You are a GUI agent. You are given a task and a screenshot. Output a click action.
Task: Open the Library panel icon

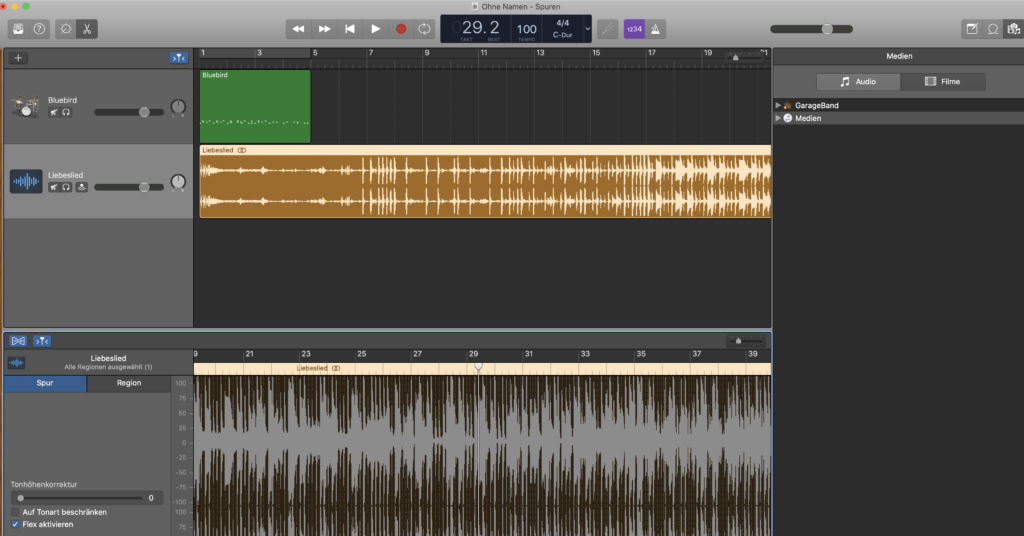(18, 29)
